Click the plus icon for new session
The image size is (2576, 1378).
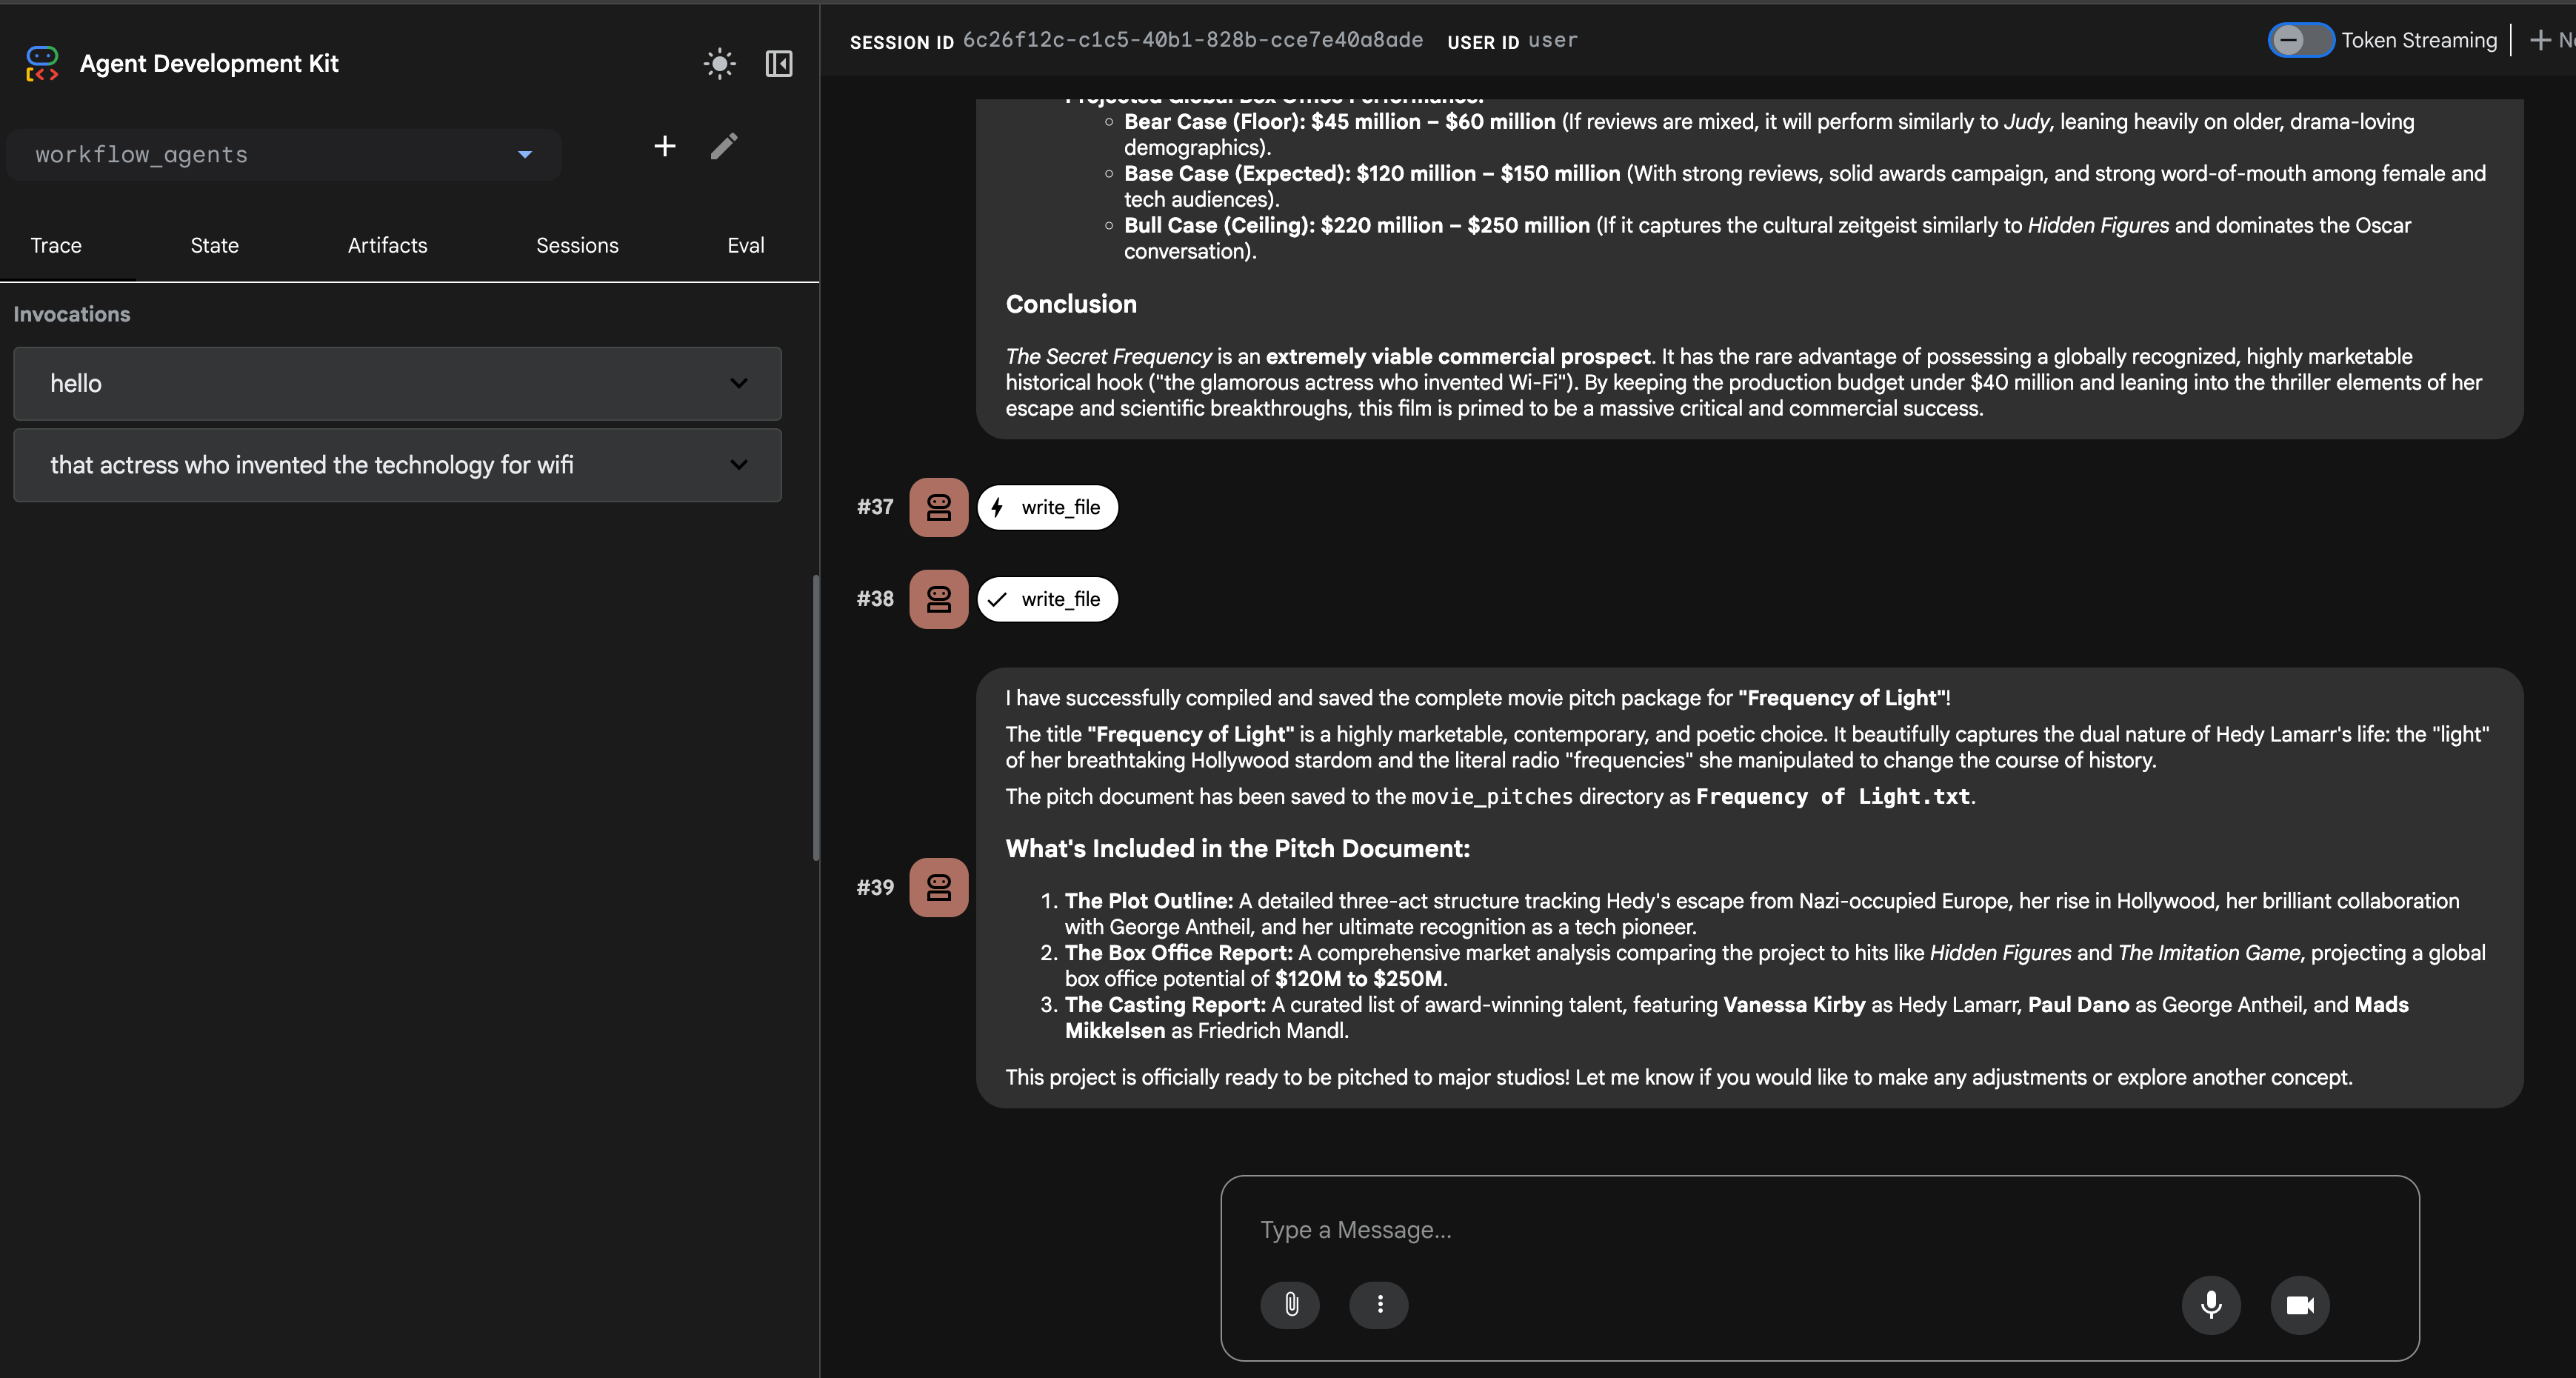2539,40
